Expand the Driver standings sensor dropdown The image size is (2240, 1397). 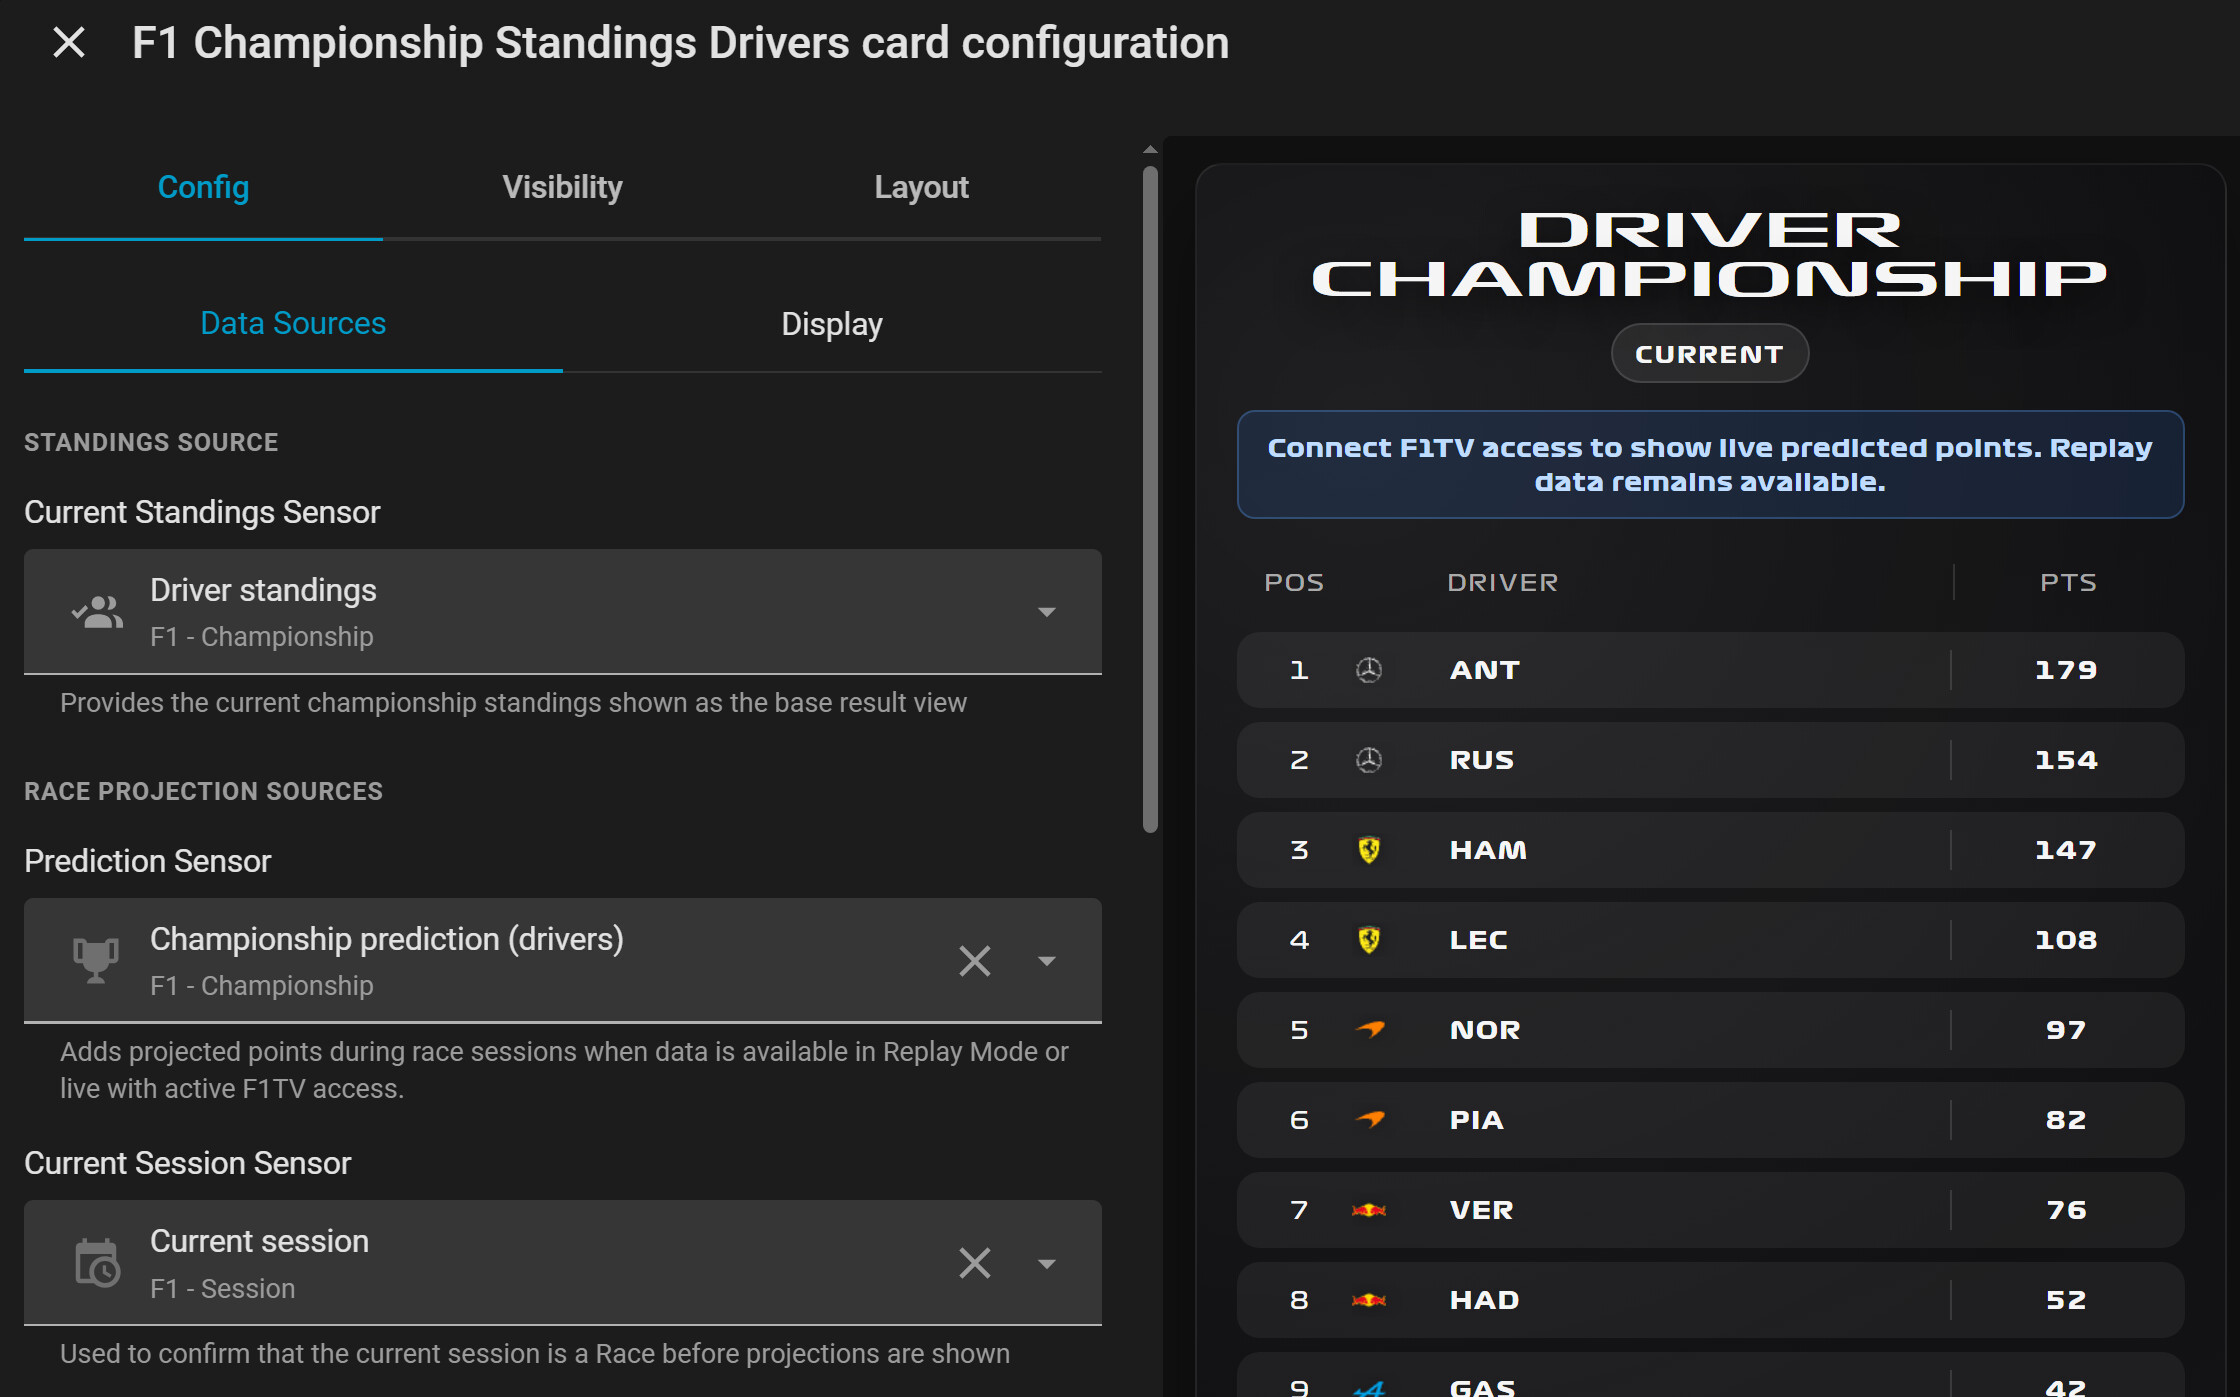pyautogui.click(x=1047, y=612)
